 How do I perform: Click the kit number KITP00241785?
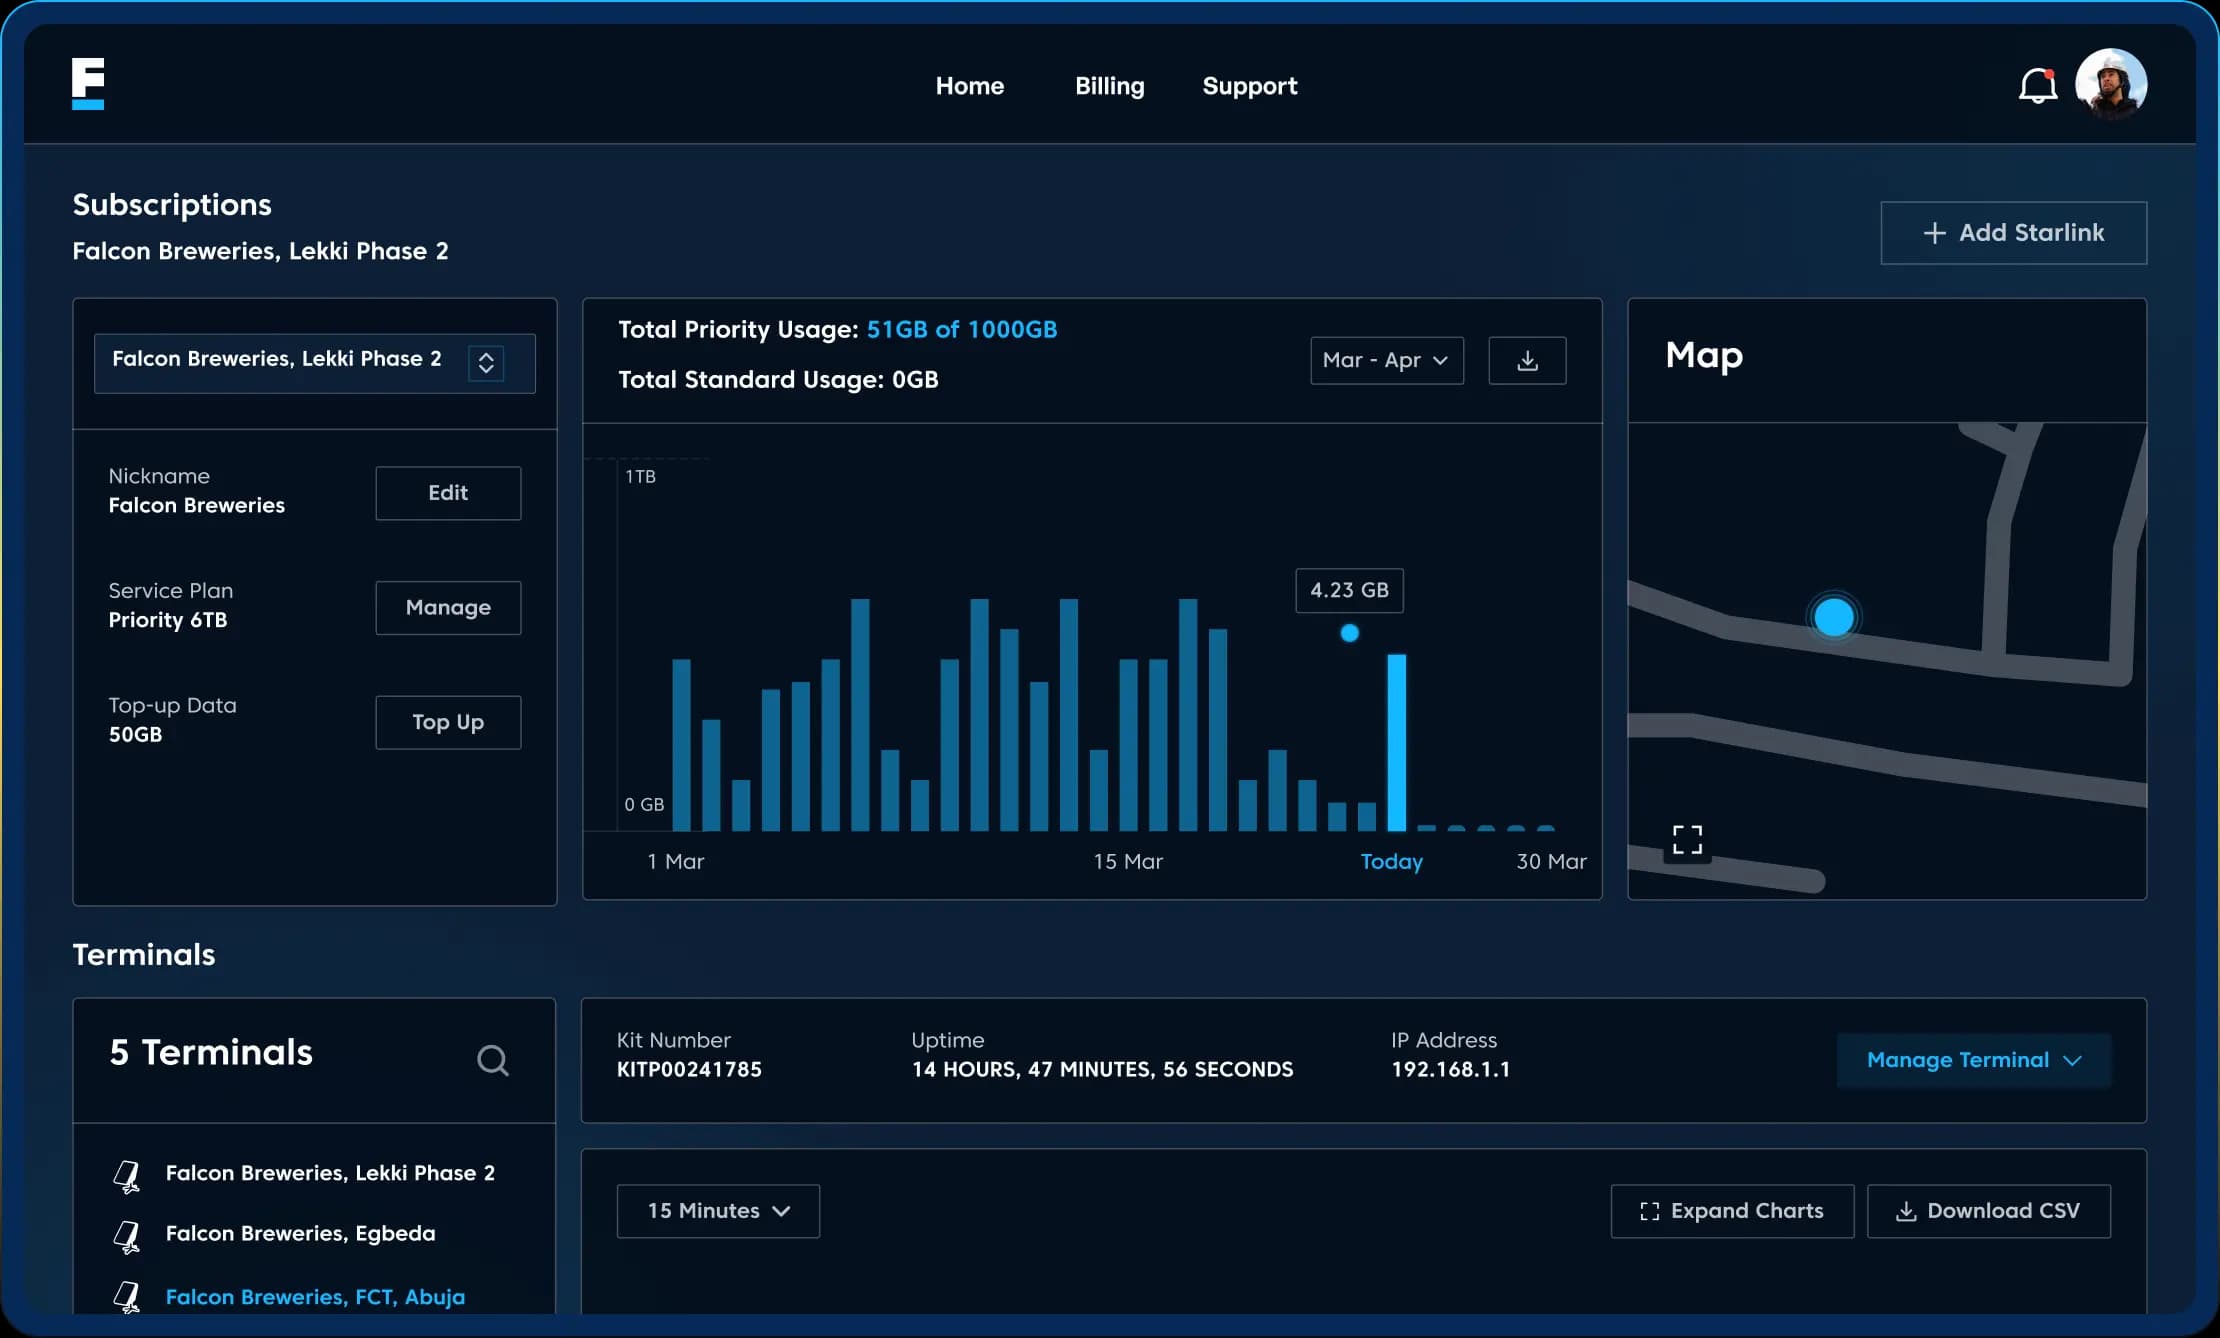coord(689,1070)
